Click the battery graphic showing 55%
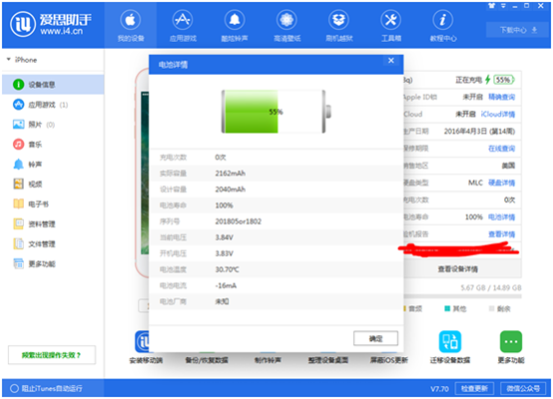The image size is (553, 399). point(276,111)
